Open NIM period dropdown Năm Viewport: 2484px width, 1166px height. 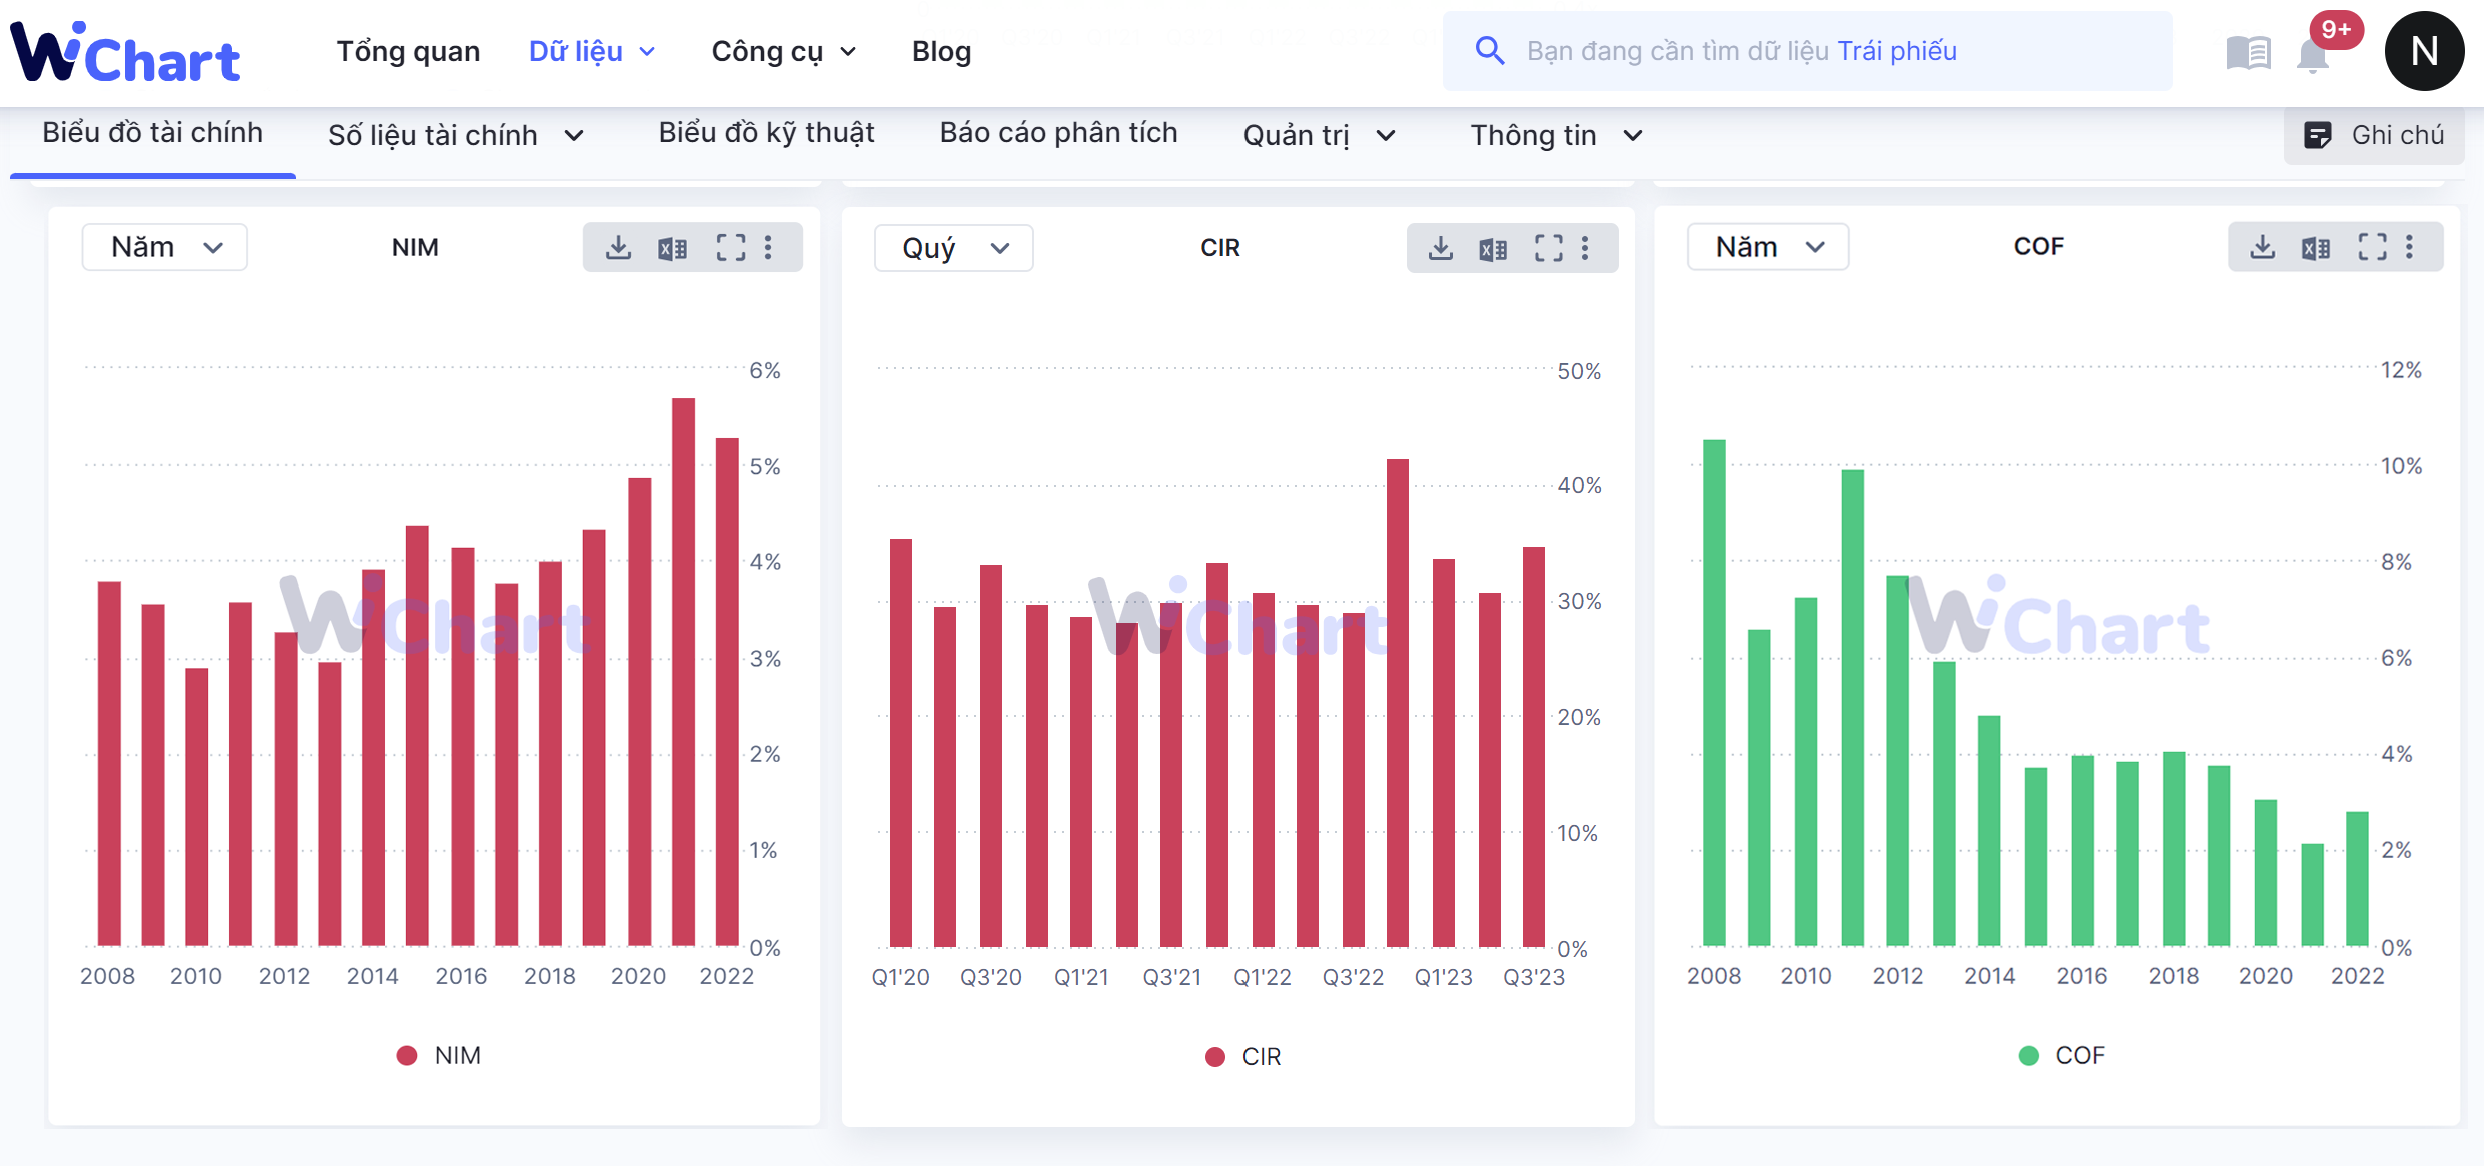[165, 247]
